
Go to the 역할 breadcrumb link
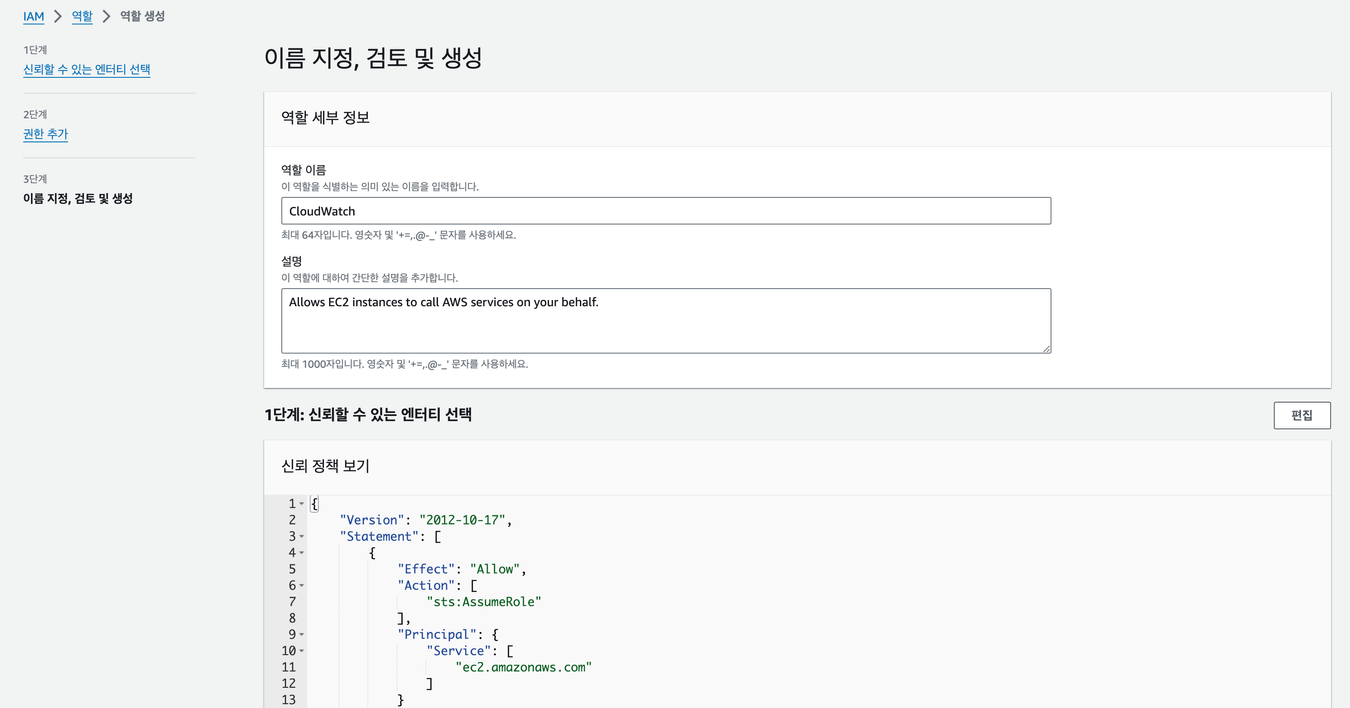pyautogui.click(x=82, y=16)
